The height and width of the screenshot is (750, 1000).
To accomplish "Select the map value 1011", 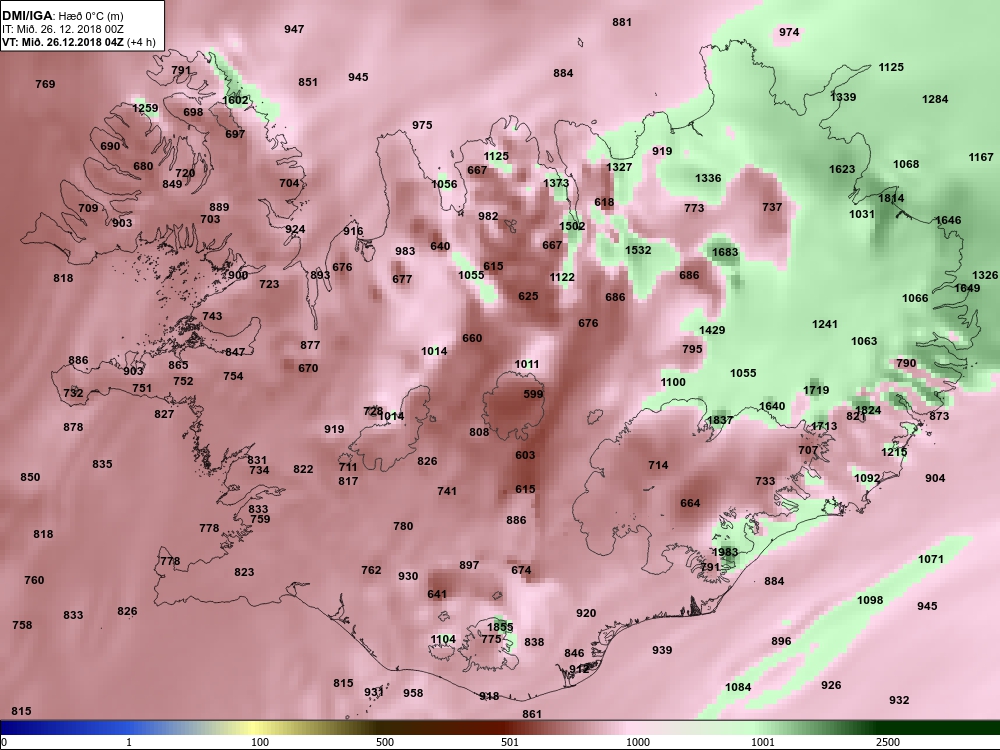I will [527, 364].
